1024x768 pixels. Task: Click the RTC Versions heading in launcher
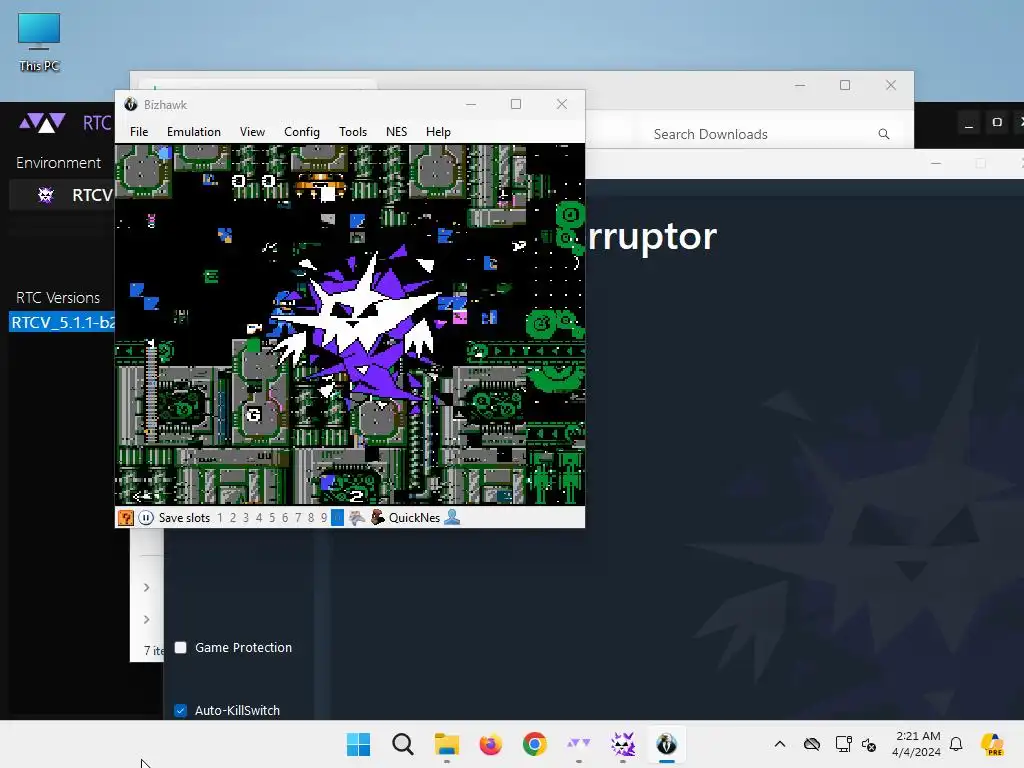pos(58,298)
